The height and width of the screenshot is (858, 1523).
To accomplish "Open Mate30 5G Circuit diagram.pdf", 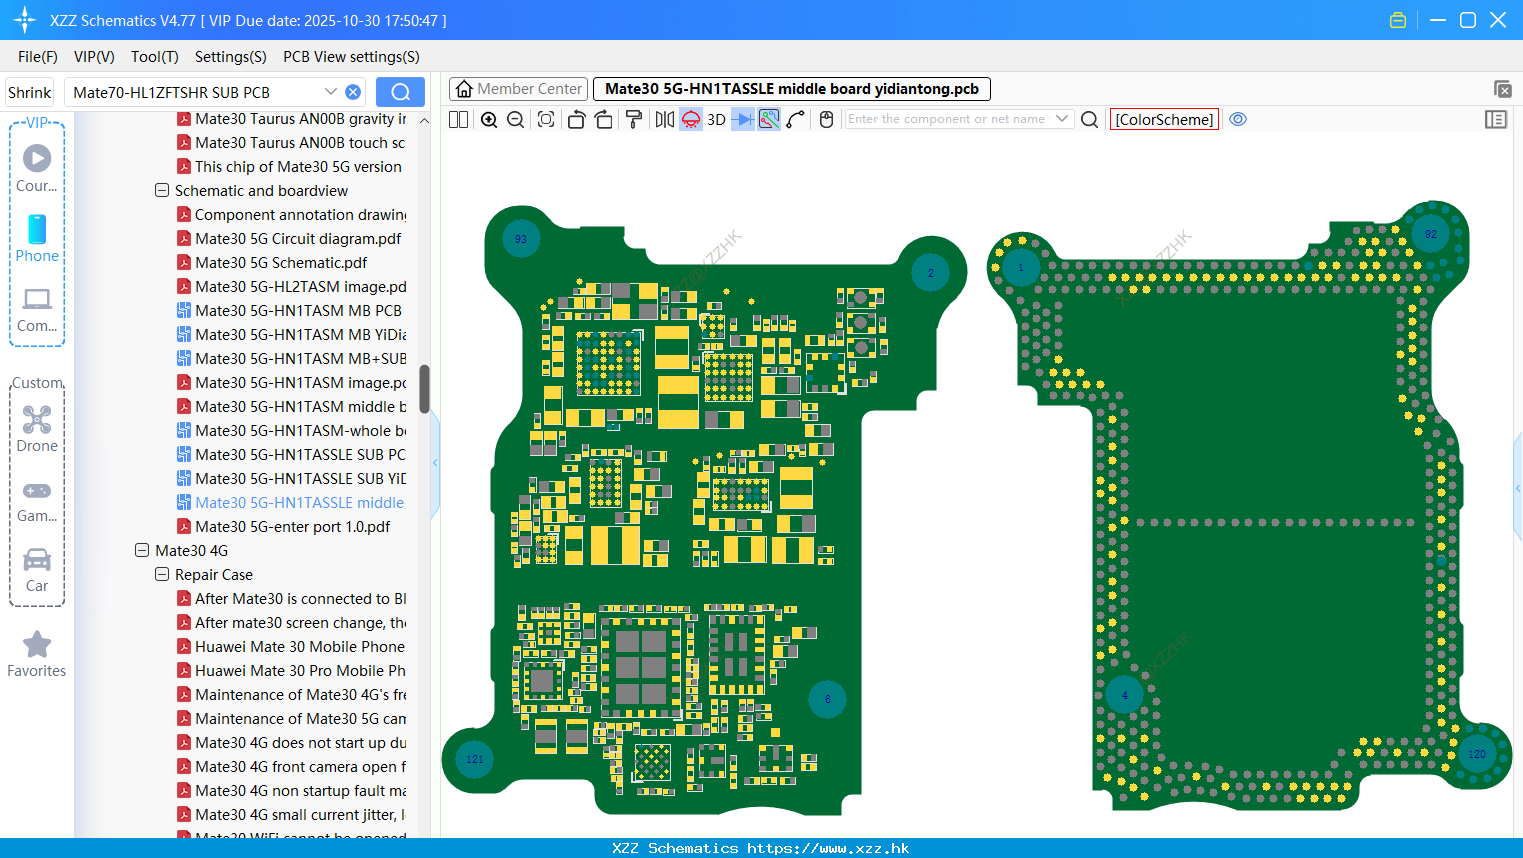I will coord(298,239).
